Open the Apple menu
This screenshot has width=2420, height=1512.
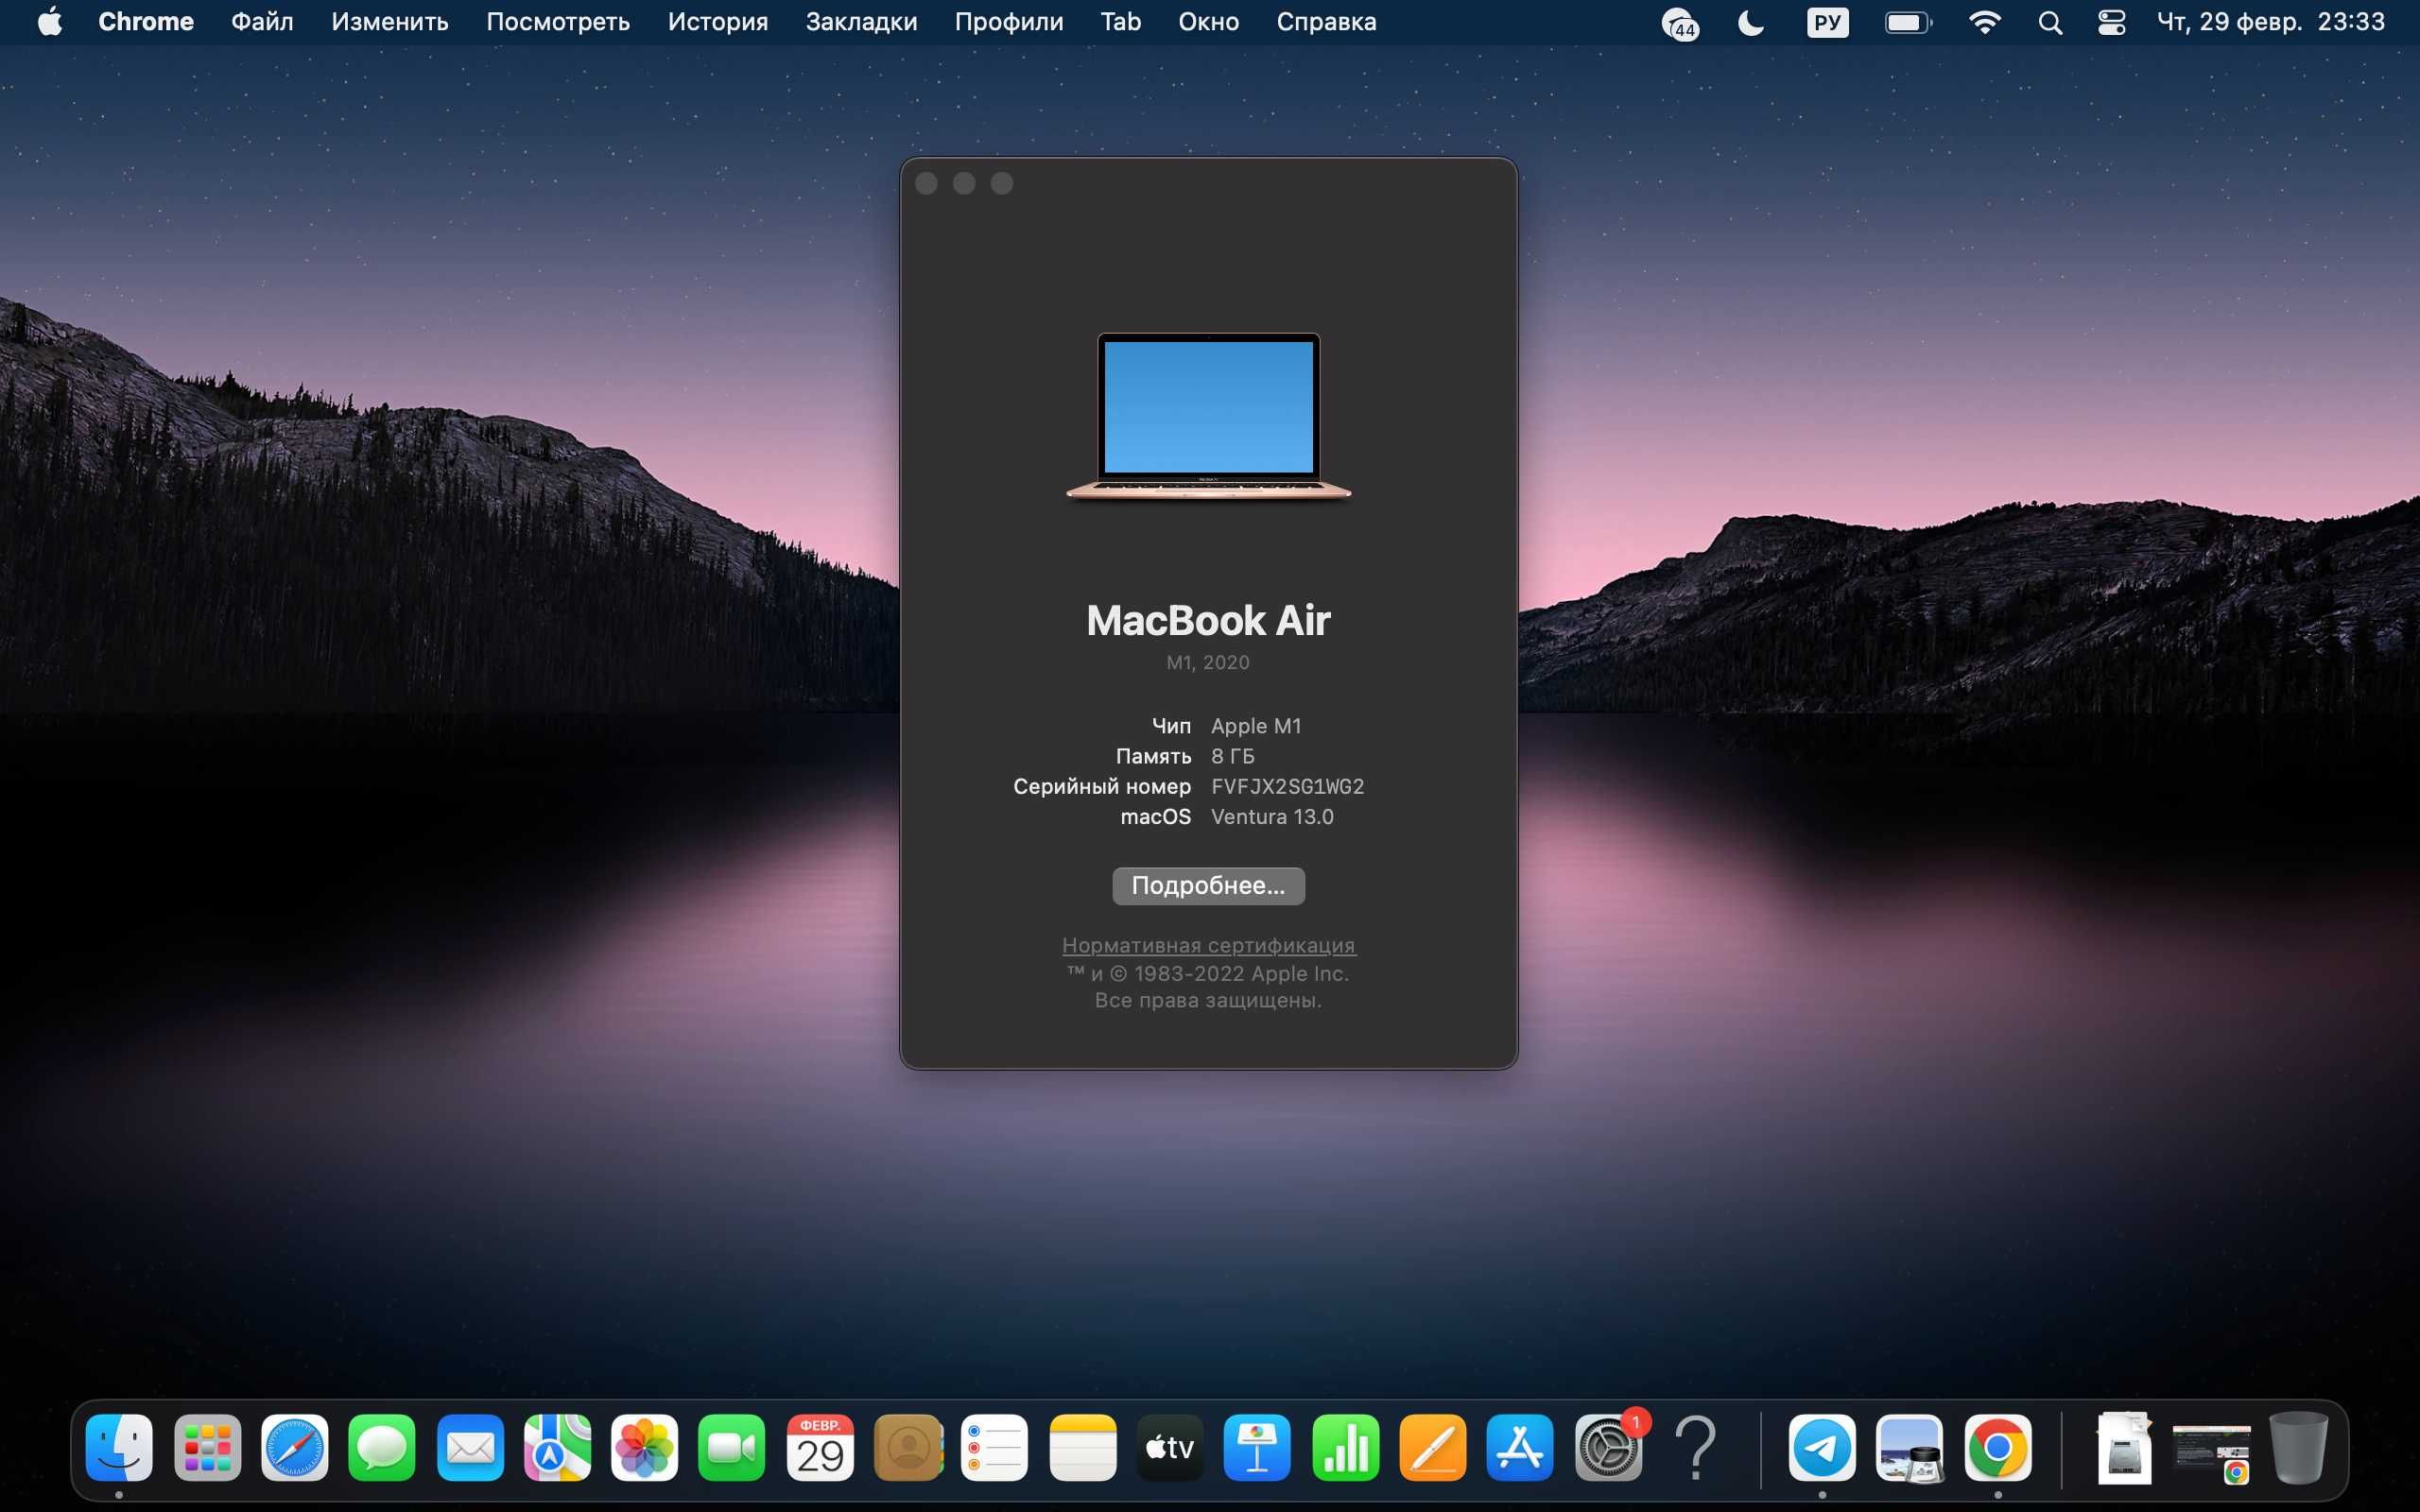coord(50,22)
